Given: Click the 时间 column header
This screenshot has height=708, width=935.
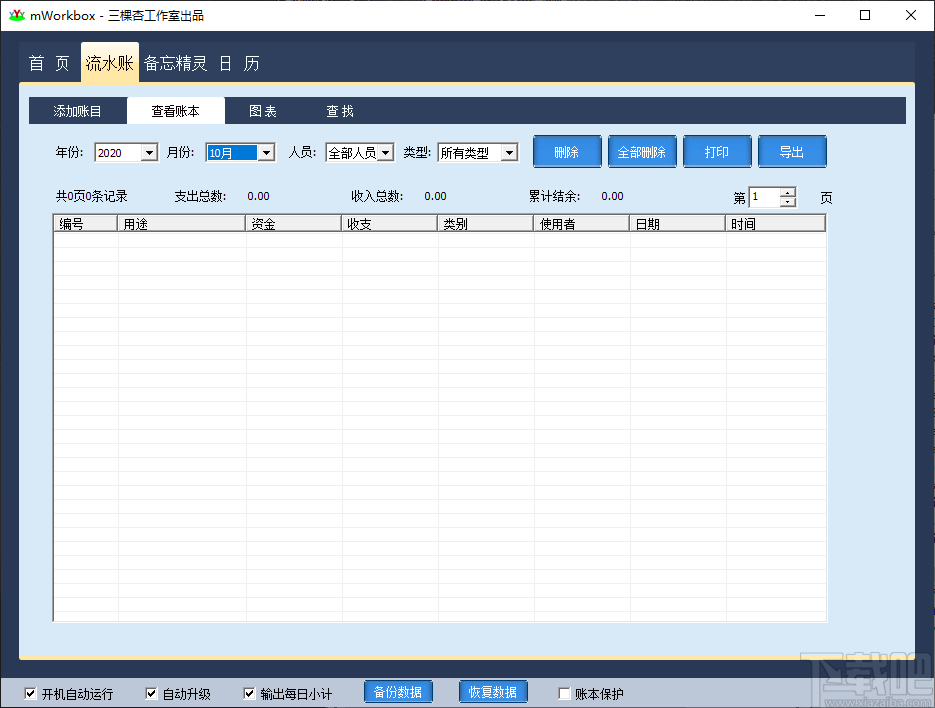Looking at the screenshot, I should coord(776,224).
